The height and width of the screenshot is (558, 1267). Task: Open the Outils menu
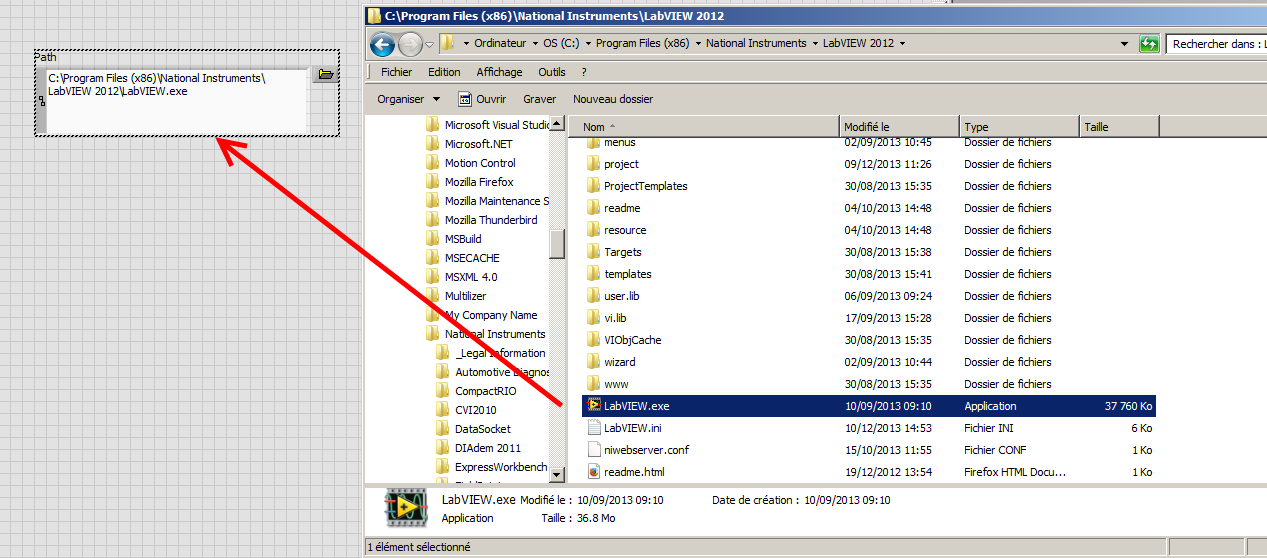(x=552, y=72)
